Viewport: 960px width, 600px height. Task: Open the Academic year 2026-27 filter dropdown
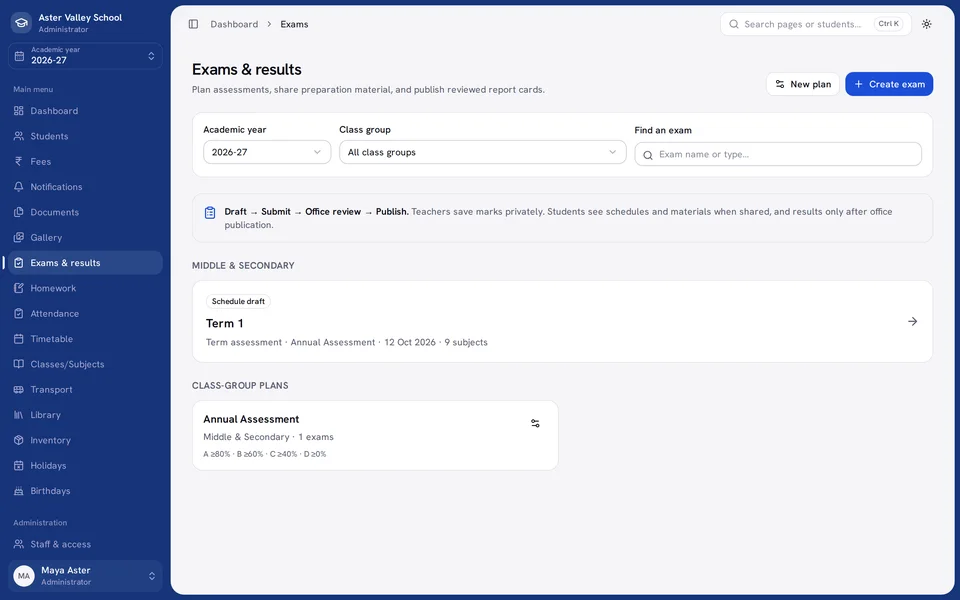coord(267,152)
